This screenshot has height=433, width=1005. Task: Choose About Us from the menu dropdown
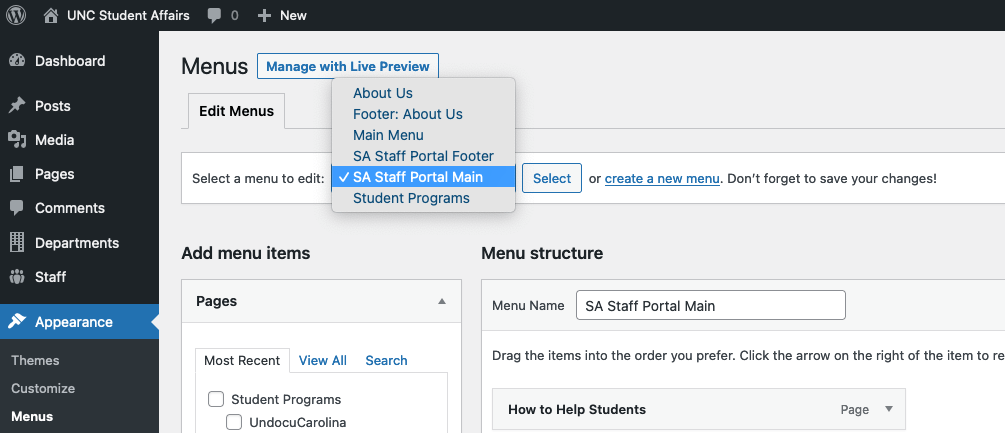coord(423,93)
